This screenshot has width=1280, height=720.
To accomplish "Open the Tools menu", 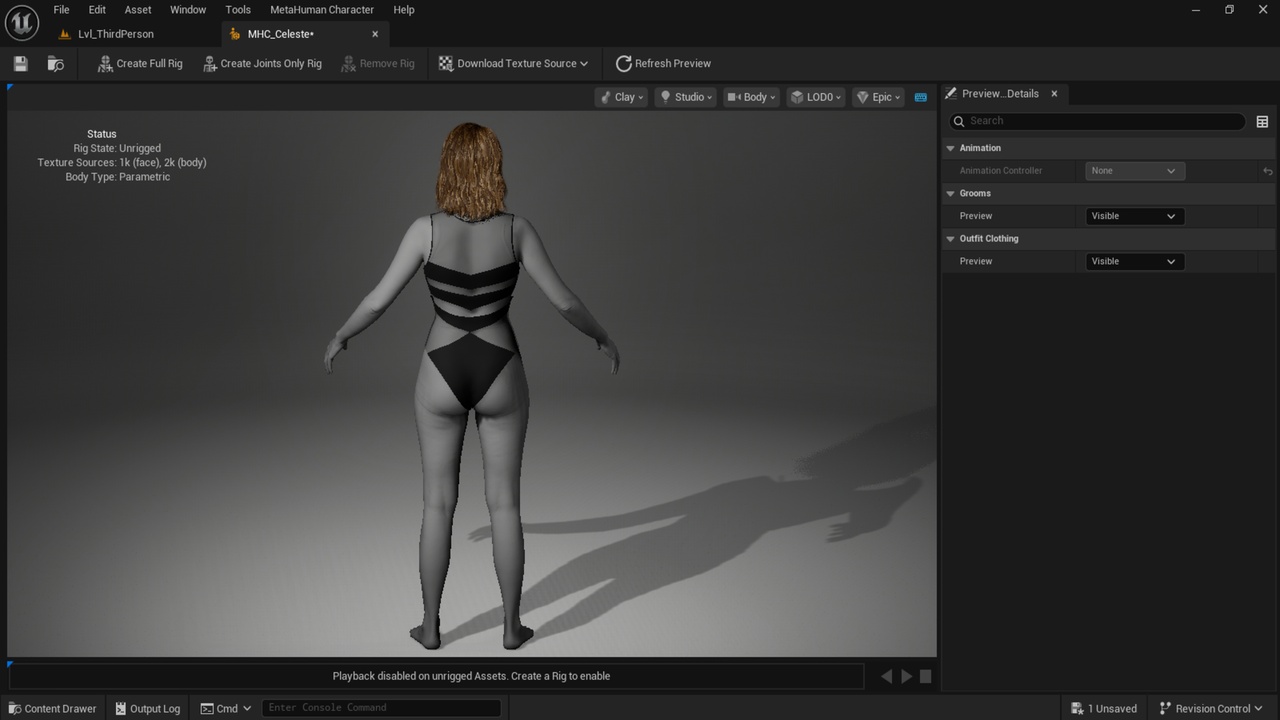I will point(238,10).
